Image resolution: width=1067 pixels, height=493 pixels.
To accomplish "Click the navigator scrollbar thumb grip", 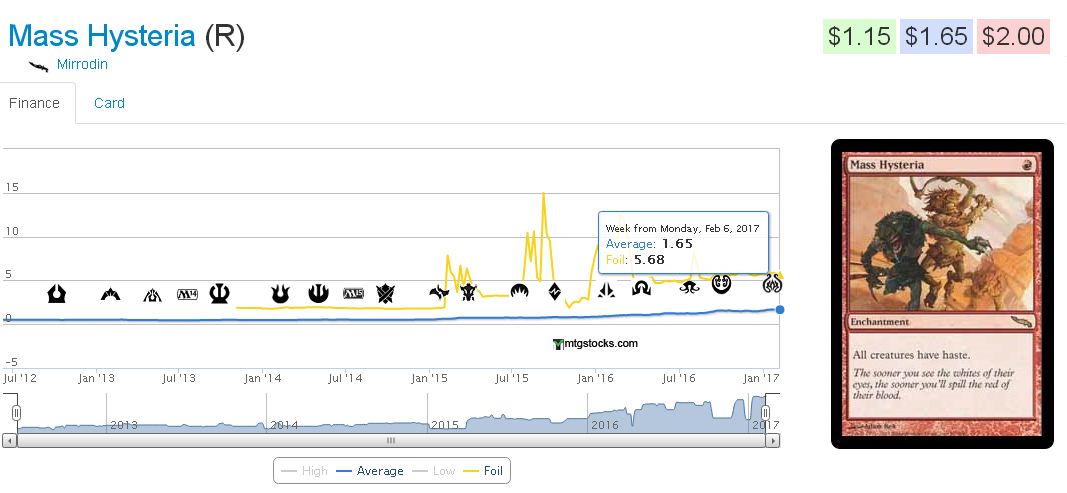I will click(x=391, y=441).
